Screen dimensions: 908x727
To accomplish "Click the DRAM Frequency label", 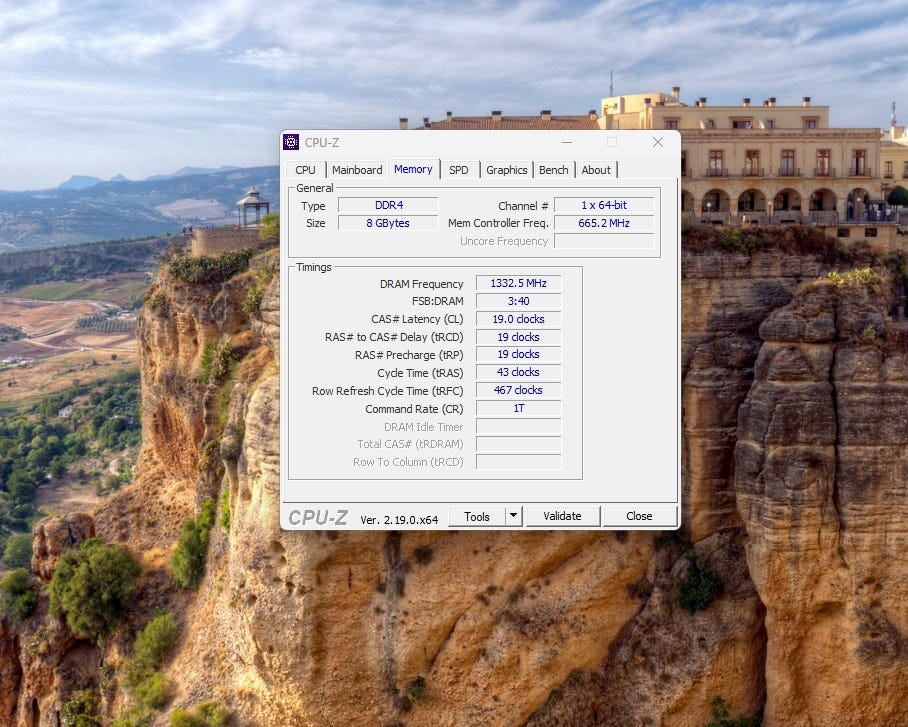I will (x=422, y=284).
